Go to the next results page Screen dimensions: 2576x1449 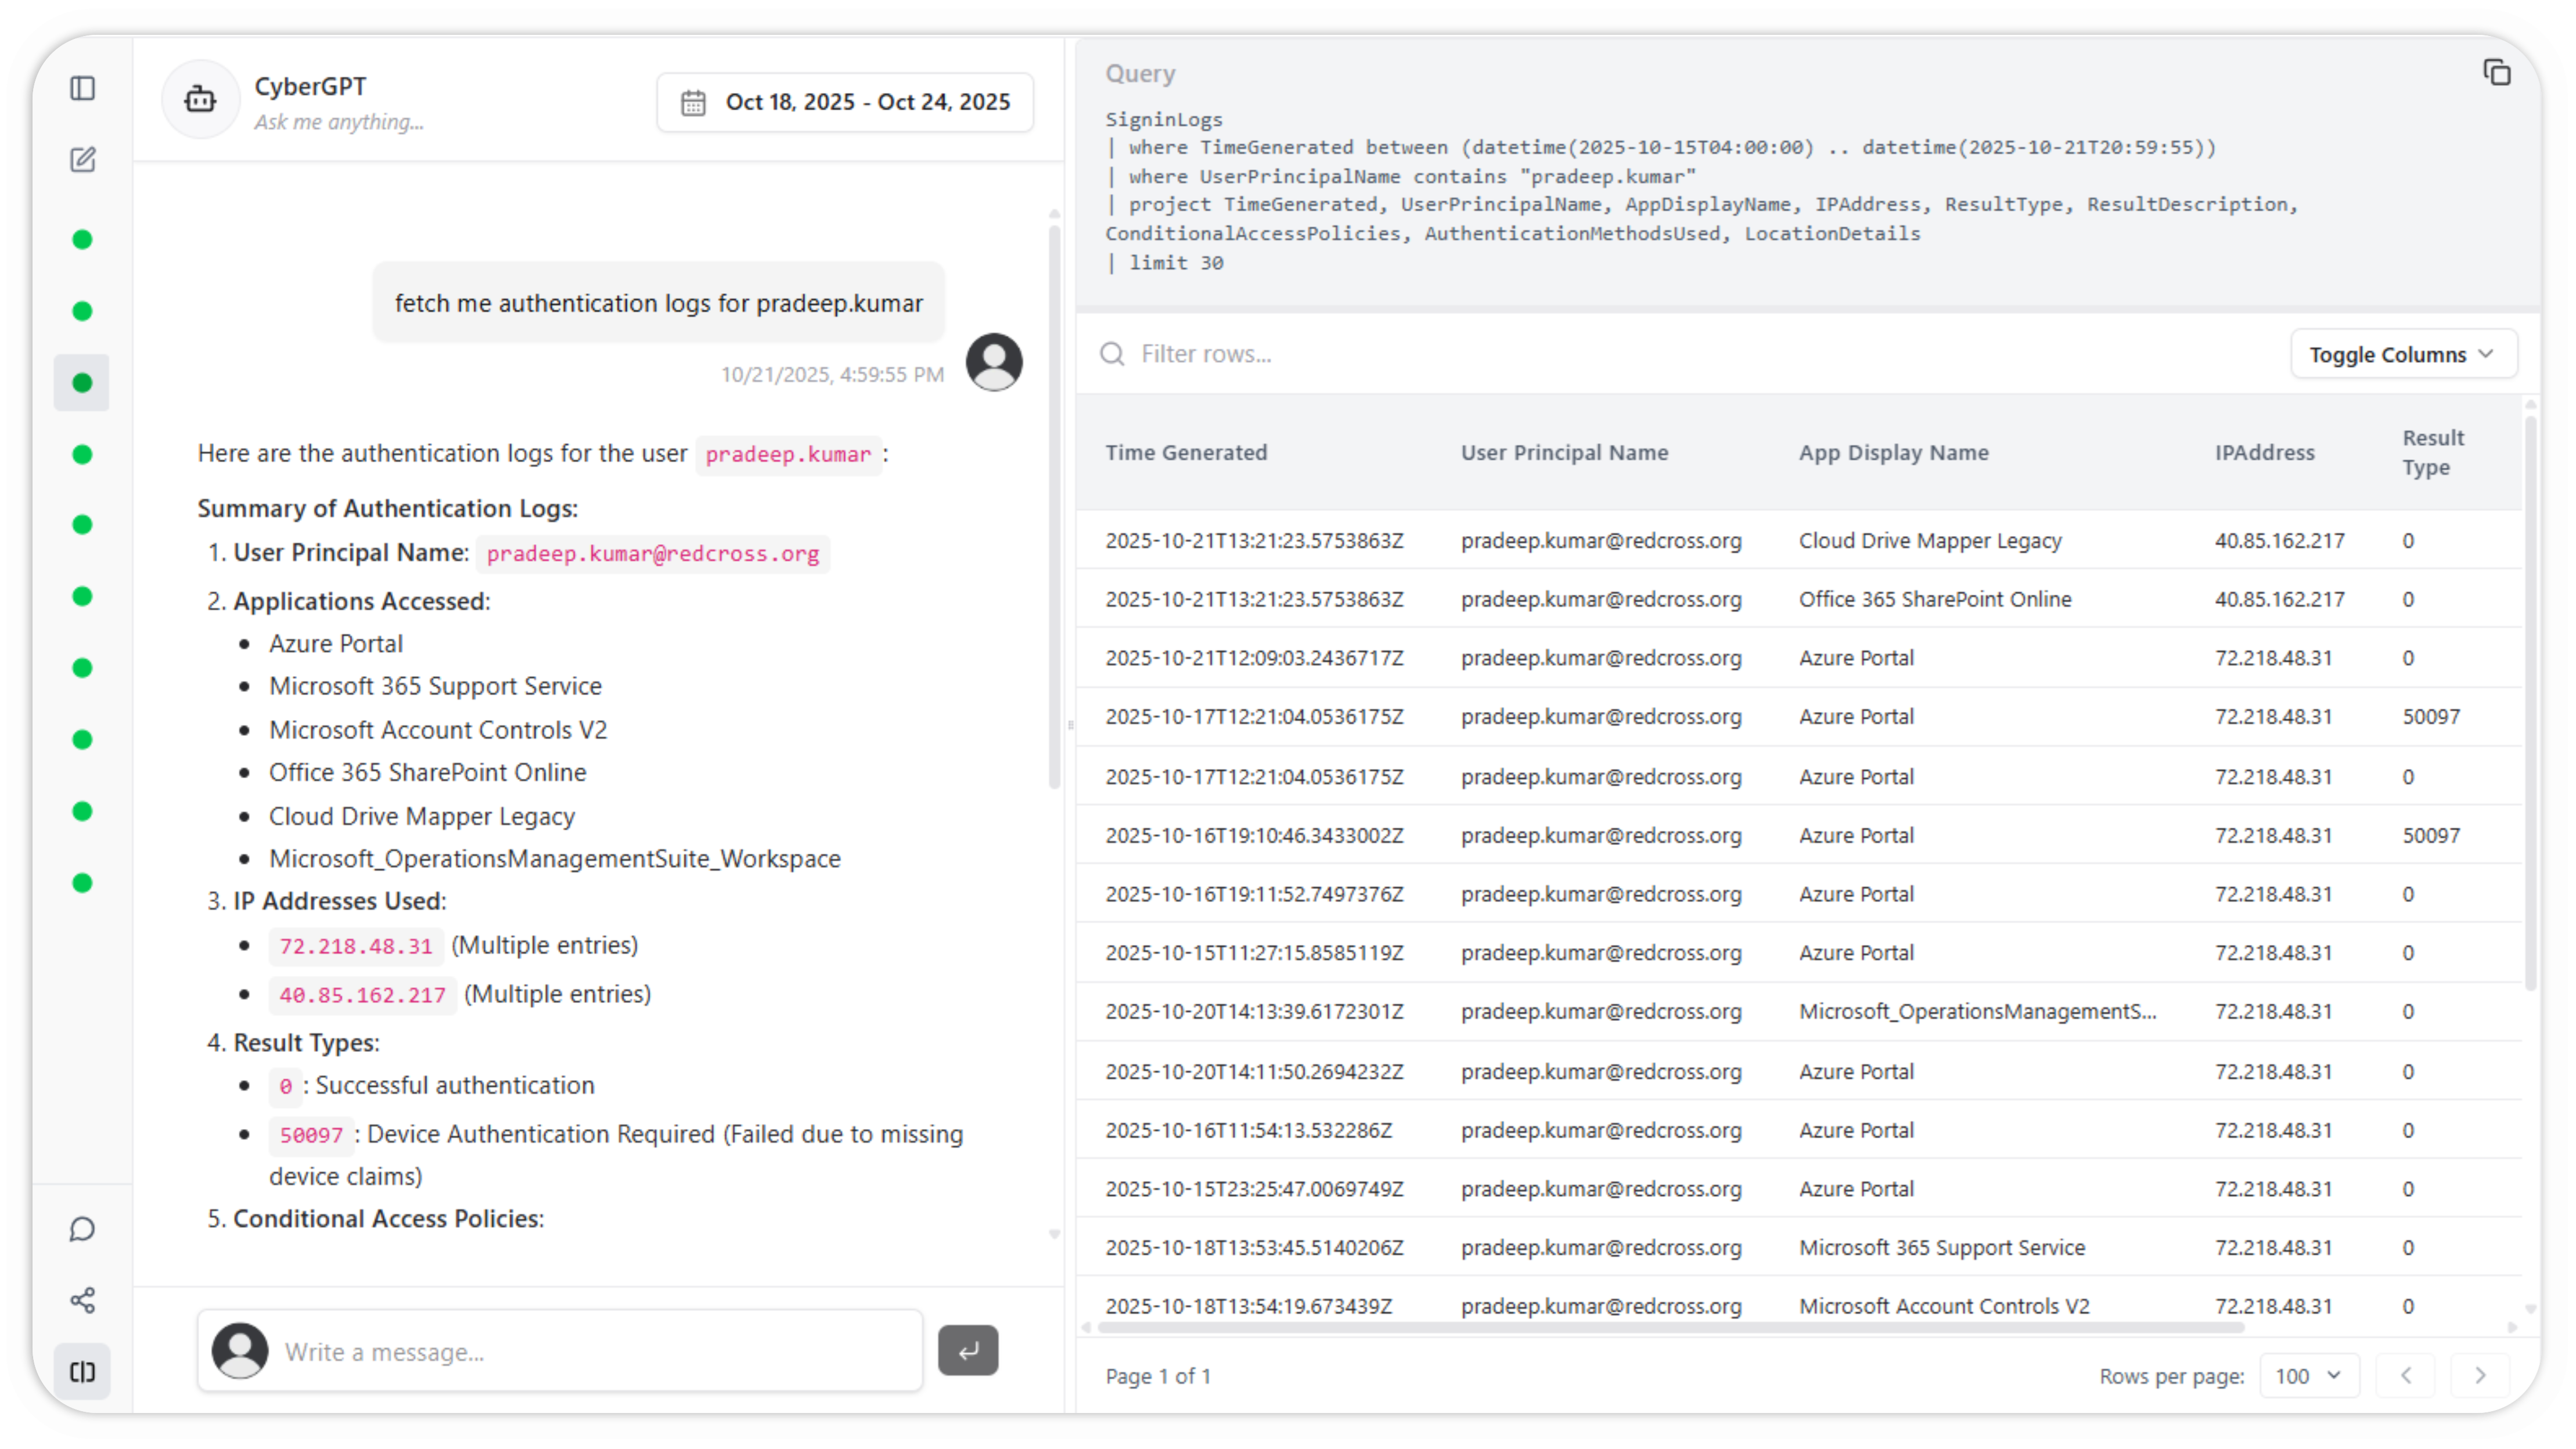tap(2479, 1376)
